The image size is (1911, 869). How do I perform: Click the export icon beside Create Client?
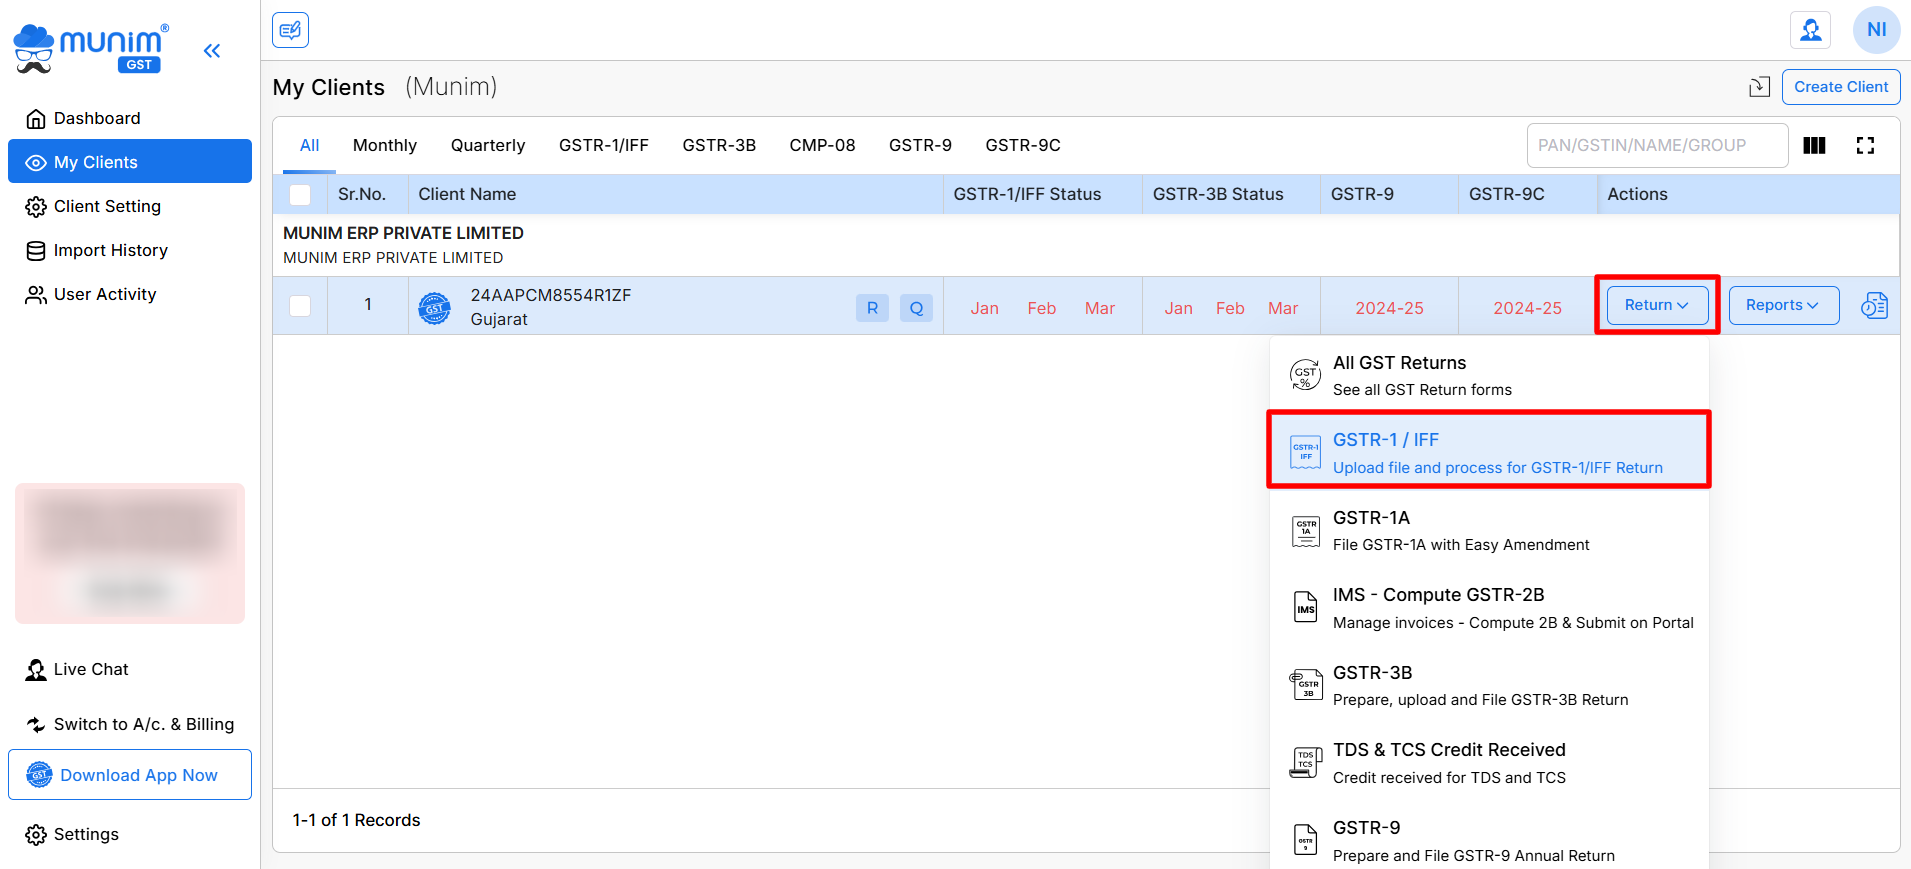(x=1759, y=87)
